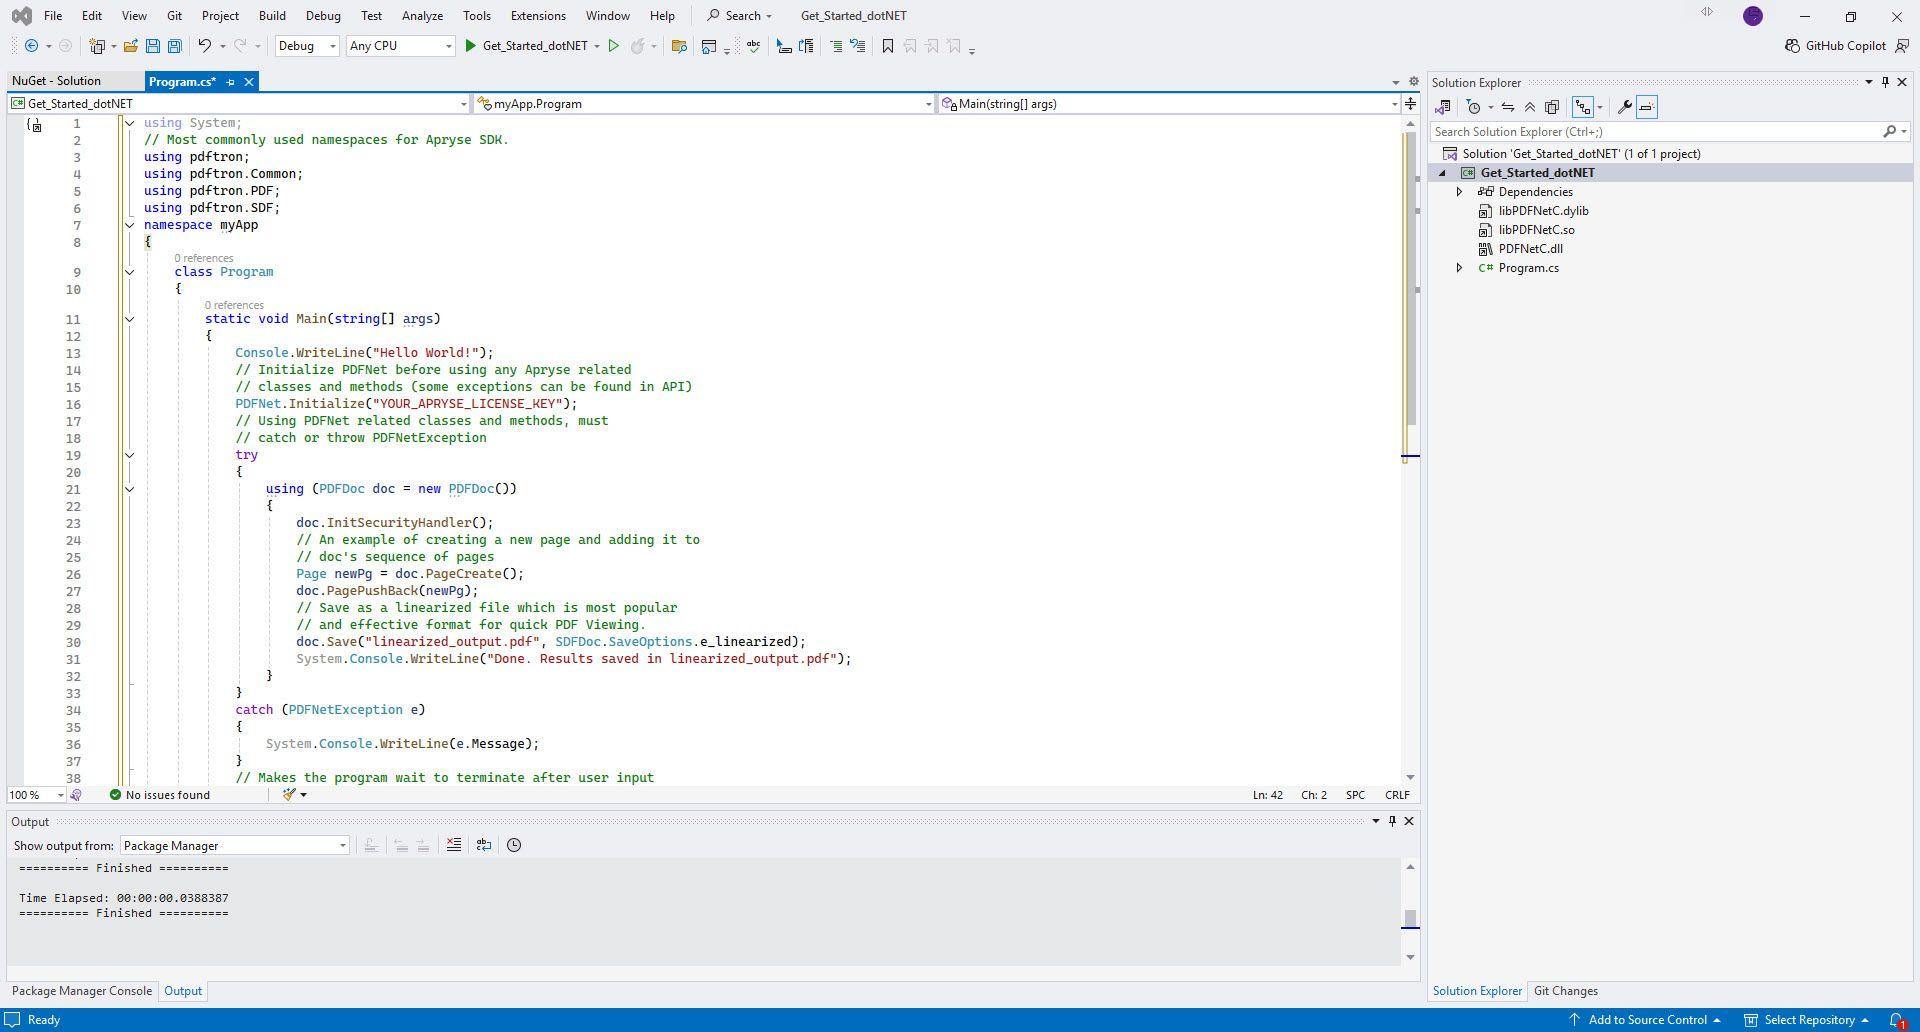The width and height of the screenshot is (1920, 1032).
Task: Expand the Dependencies node
Action: (1459, 191)
